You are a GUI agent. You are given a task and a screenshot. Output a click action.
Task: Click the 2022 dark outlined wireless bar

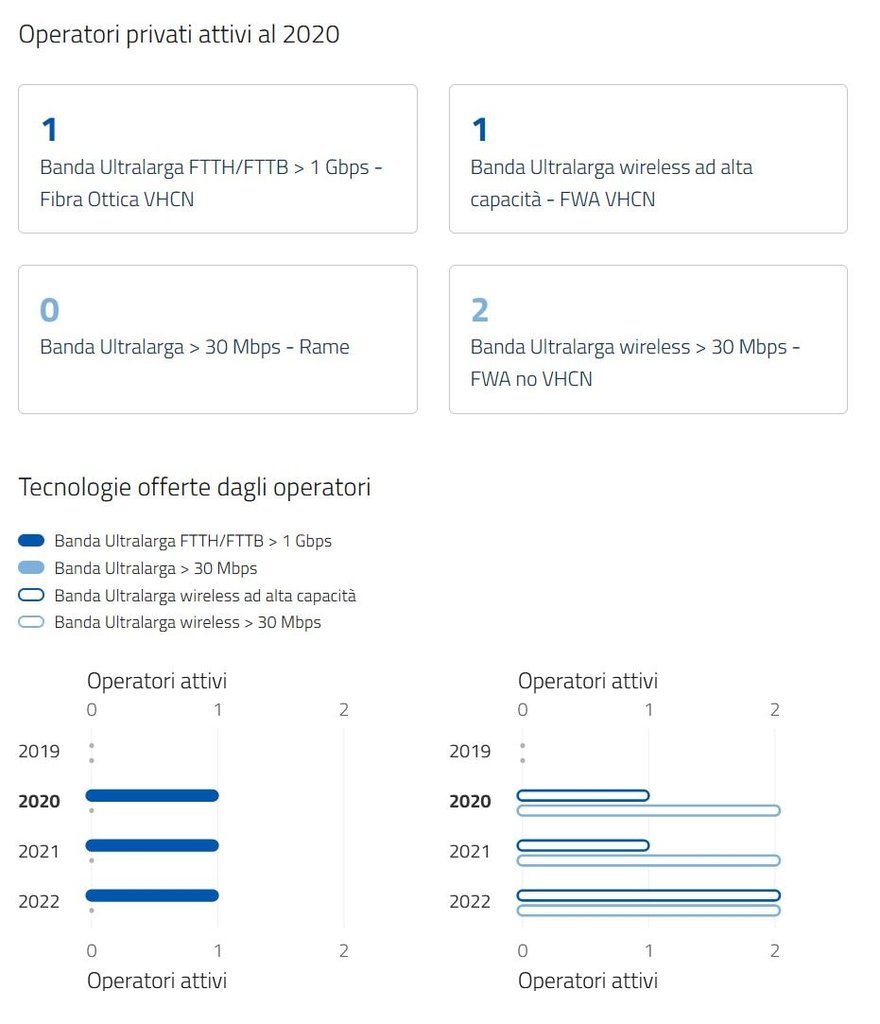tap(648, 895)
